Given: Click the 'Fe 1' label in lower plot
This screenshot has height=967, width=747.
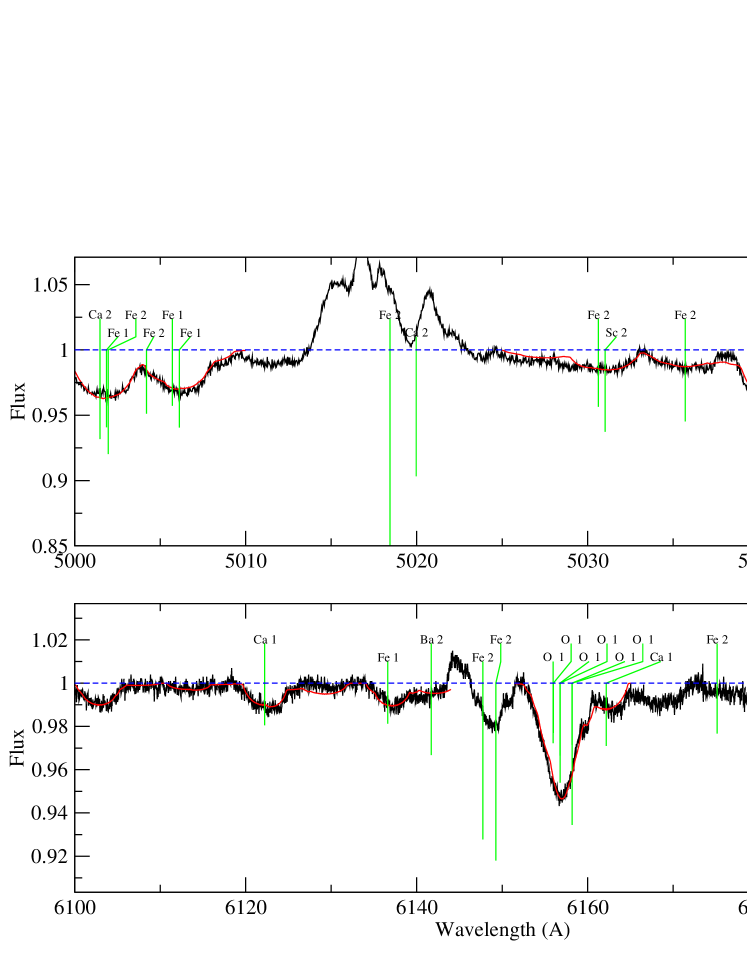Looking at the screenshot, I should [388, 658].
